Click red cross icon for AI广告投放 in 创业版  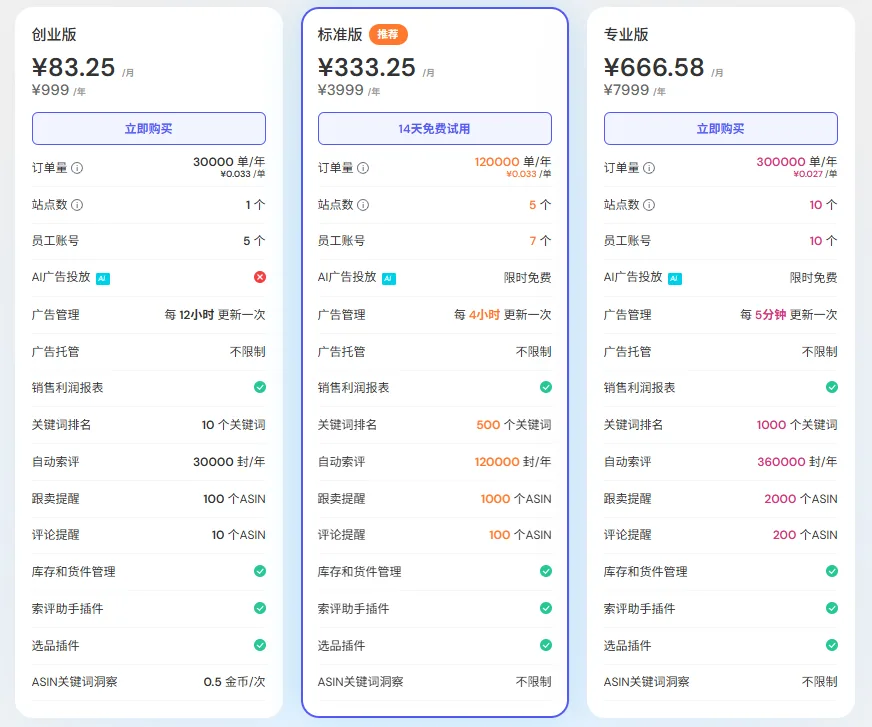point(260,277)
